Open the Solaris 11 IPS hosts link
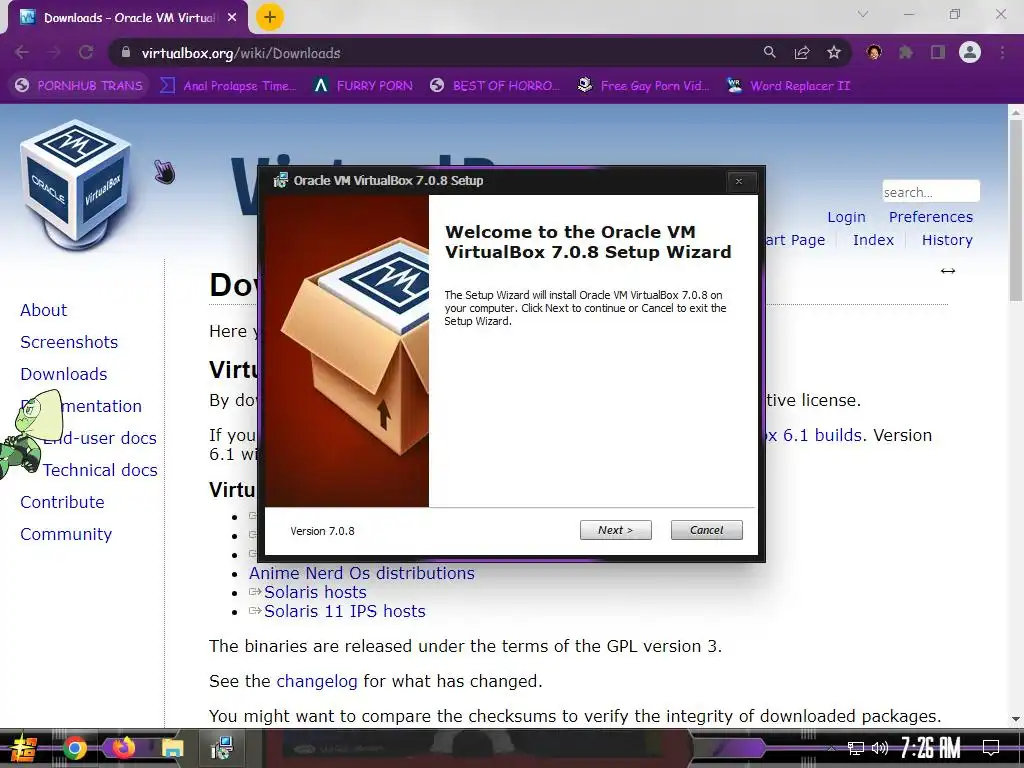Screen dimensions: 1024x768 [344, 611]
